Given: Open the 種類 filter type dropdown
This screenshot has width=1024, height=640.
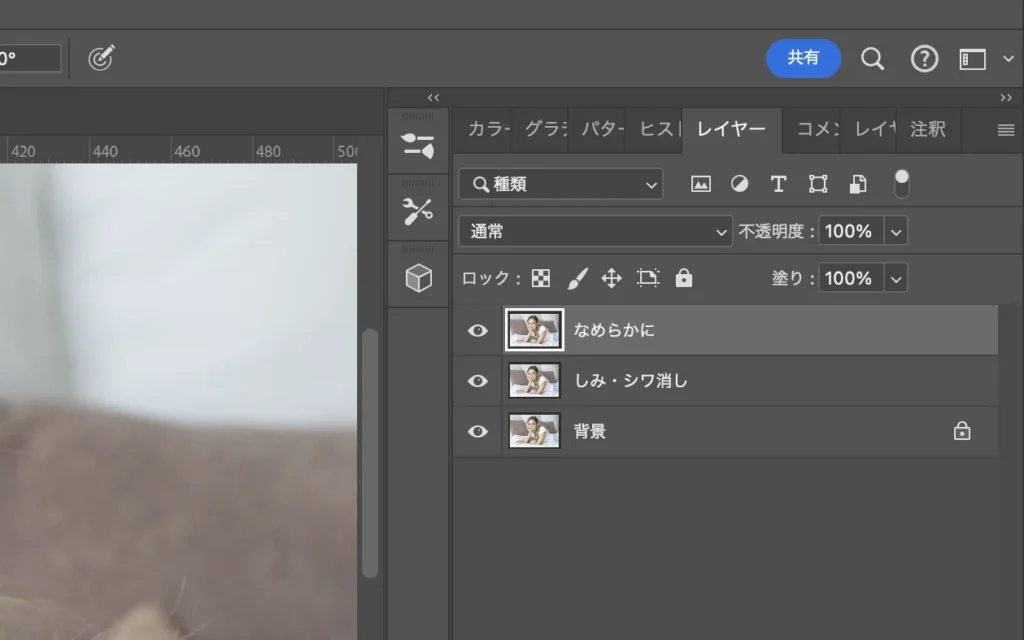Looking at the screenshot, I should [x=561, y=184].
